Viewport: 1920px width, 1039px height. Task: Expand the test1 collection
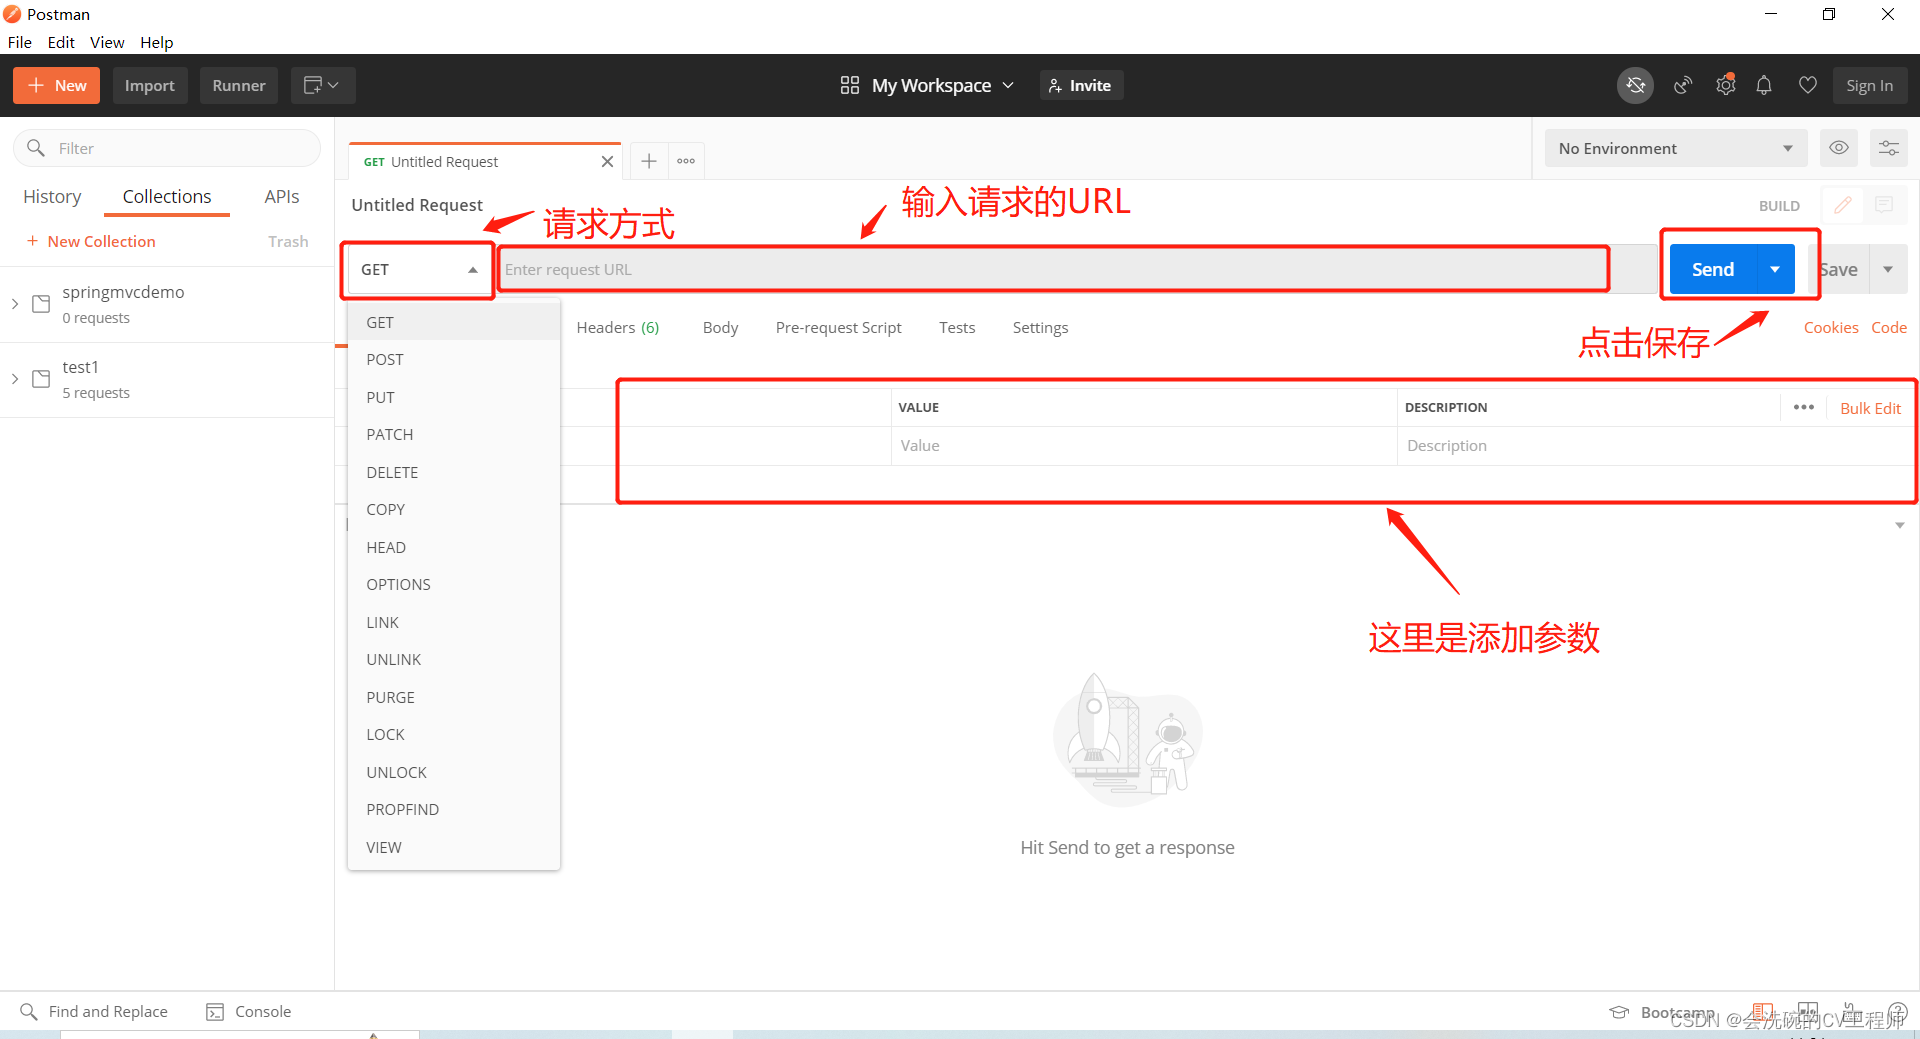click(15, 379)
